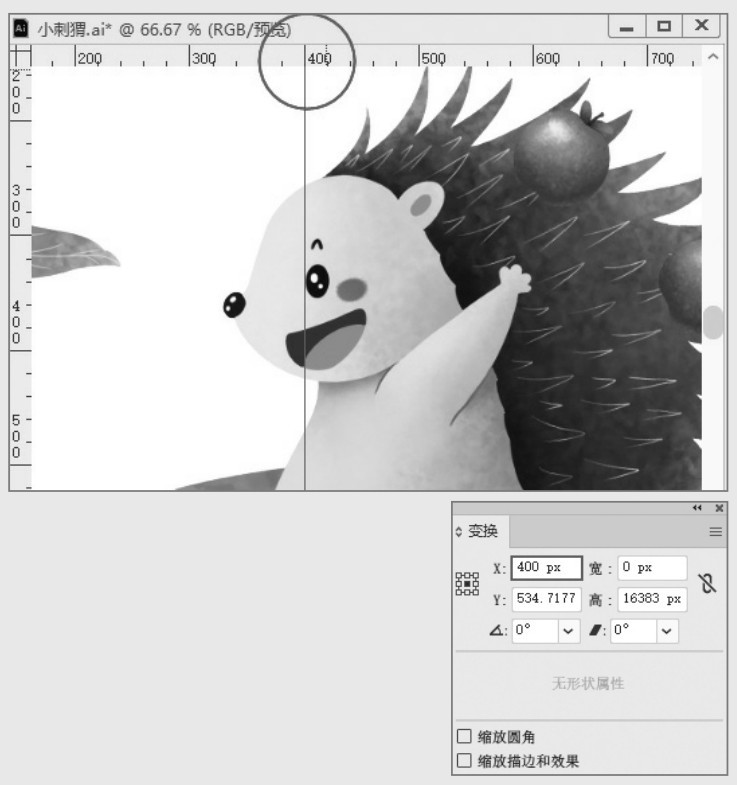Click the 高 height value field
This screenshot has width=737, height=785.
[x=652, y=600]
